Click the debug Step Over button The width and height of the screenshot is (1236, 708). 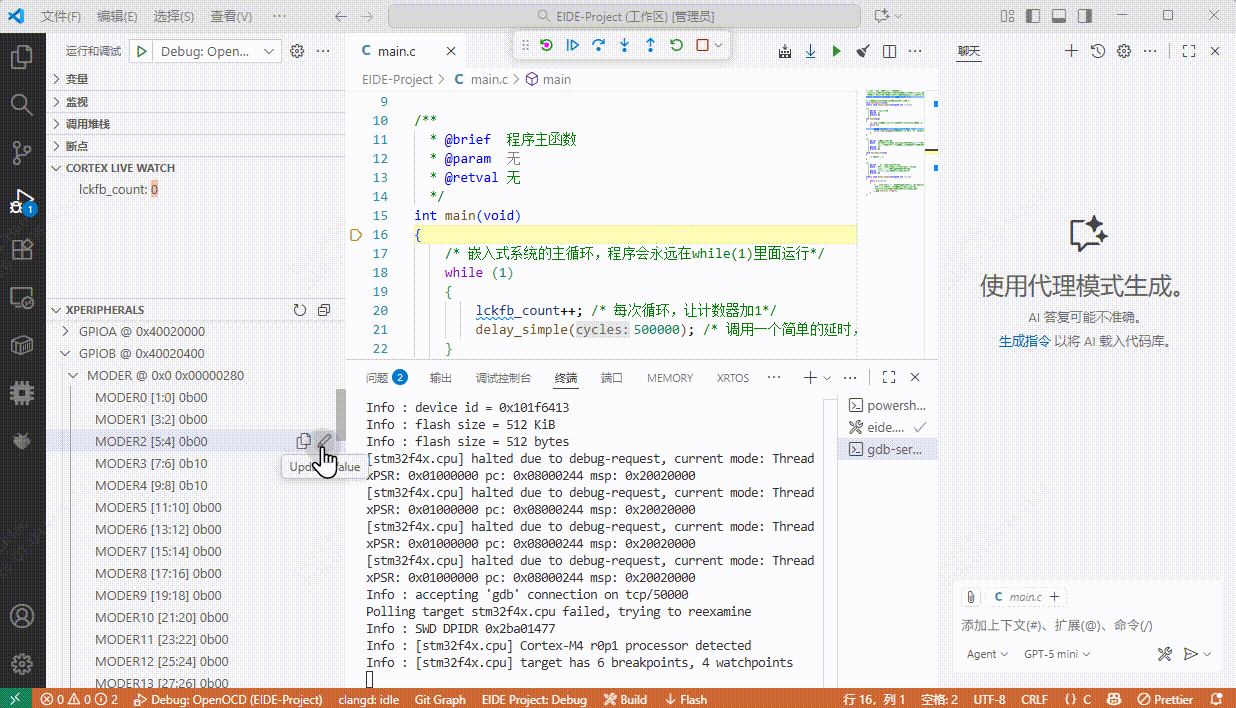tap(598, 45)
